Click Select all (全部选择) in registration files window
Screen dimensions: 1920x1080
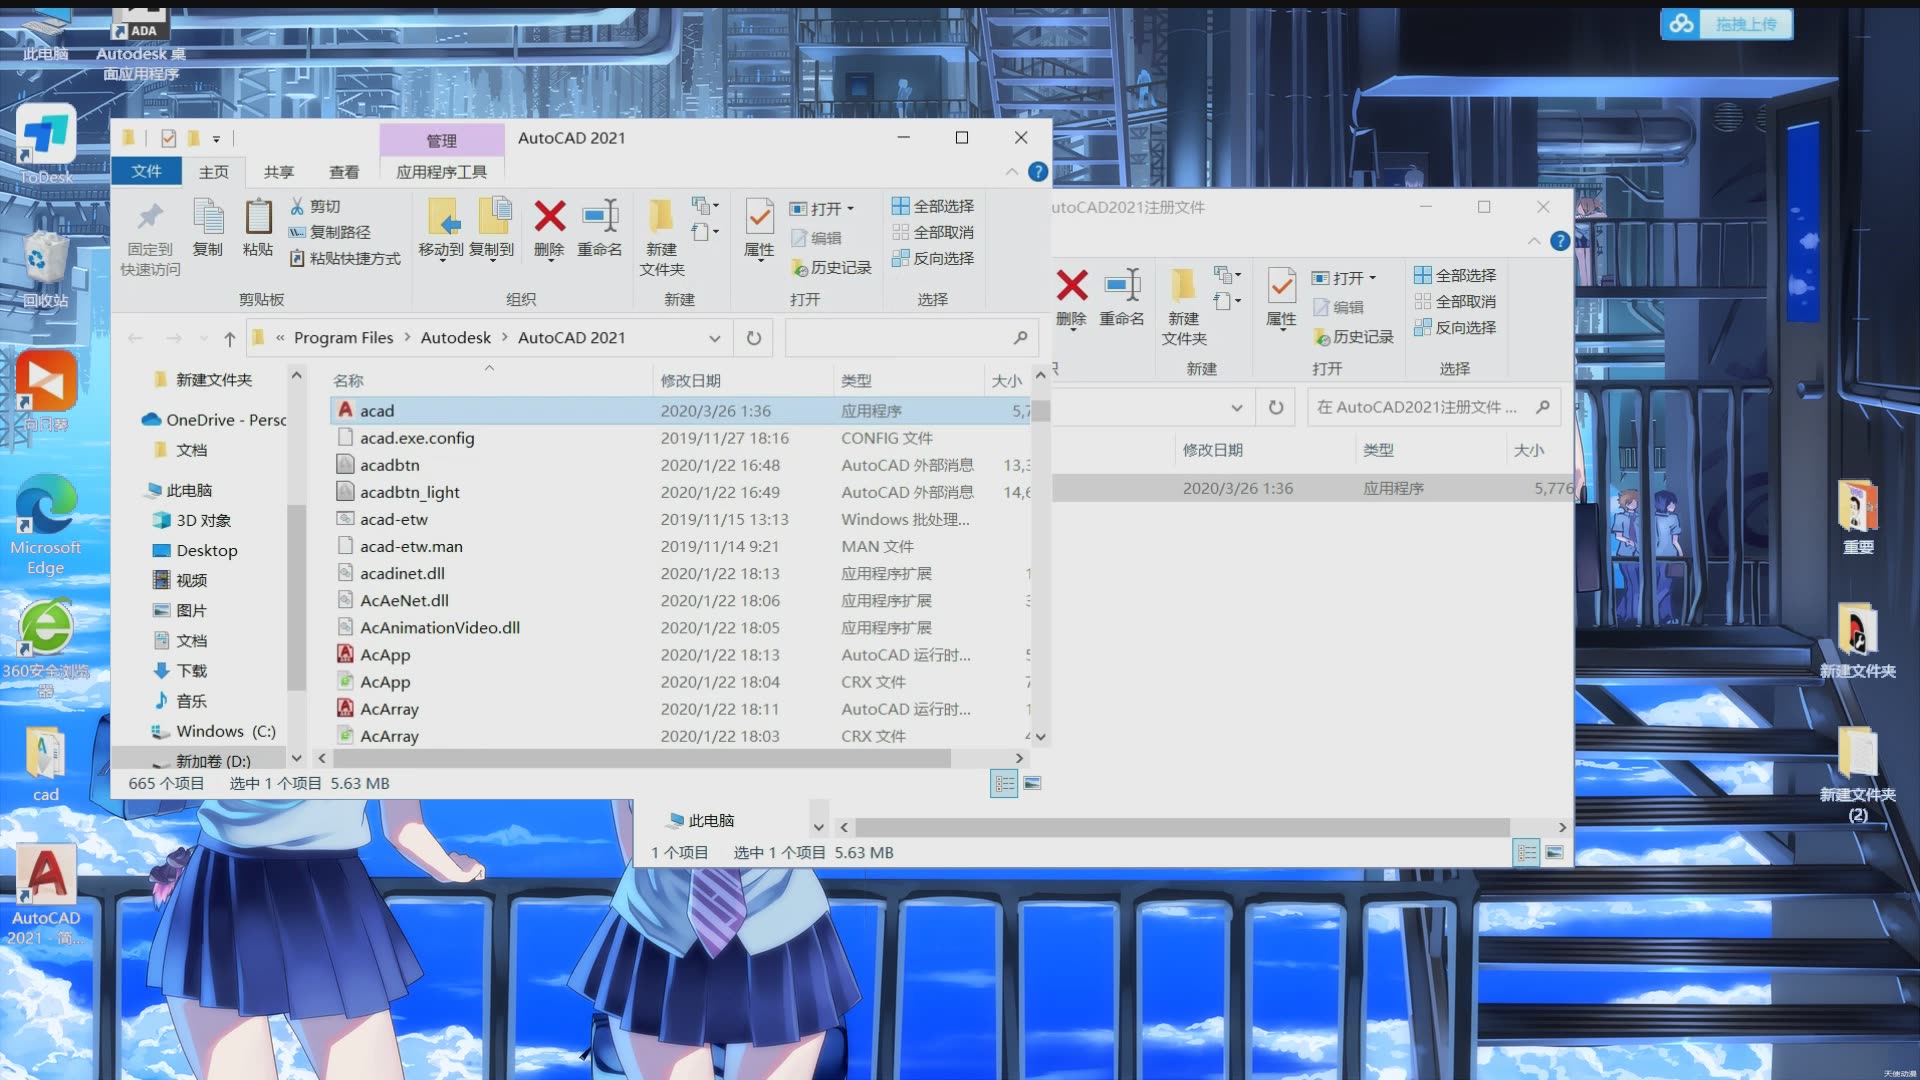(x=1455, y=275)
